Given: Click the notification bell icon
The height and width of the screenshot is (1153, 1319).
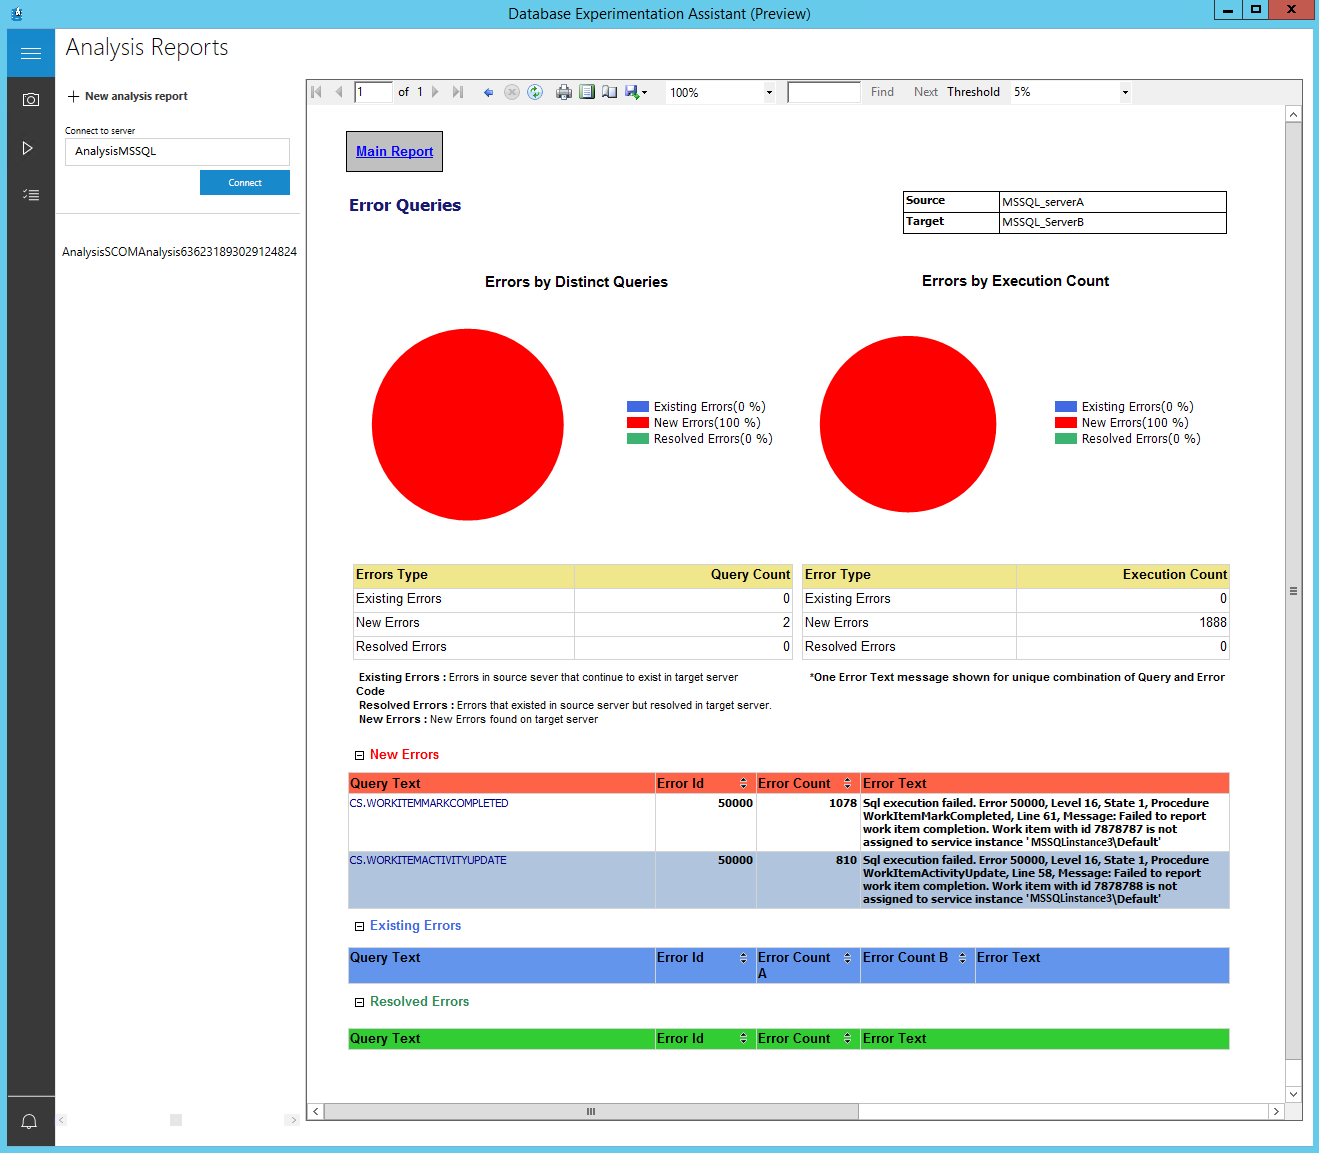Looking at the screenshot, I should [x=29, y=1121].
